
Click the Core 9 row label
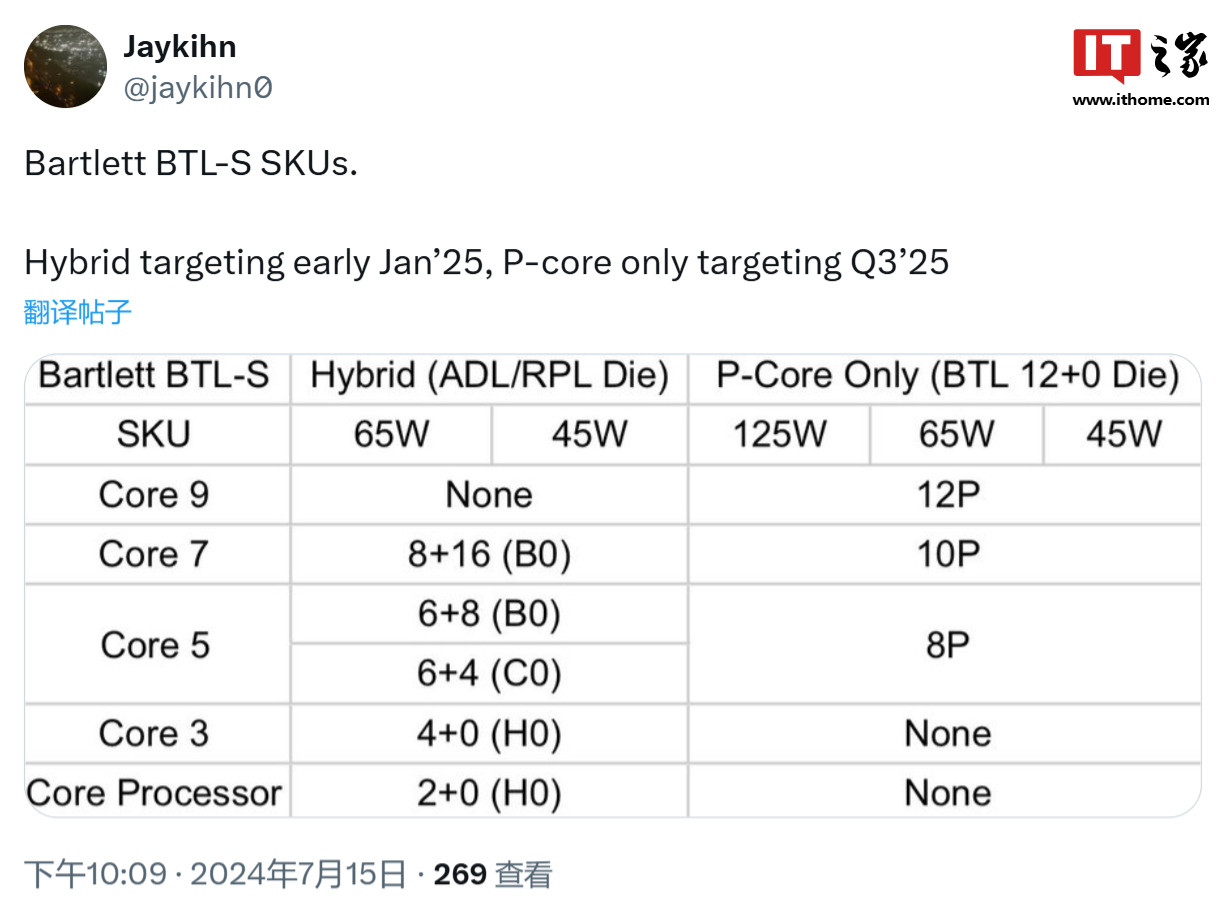[154, 494]
